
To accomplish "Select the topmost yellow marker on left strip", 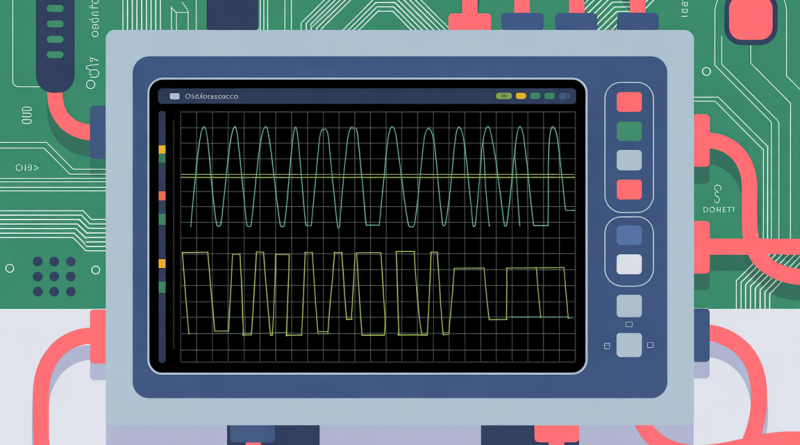I will coord(162,149).
